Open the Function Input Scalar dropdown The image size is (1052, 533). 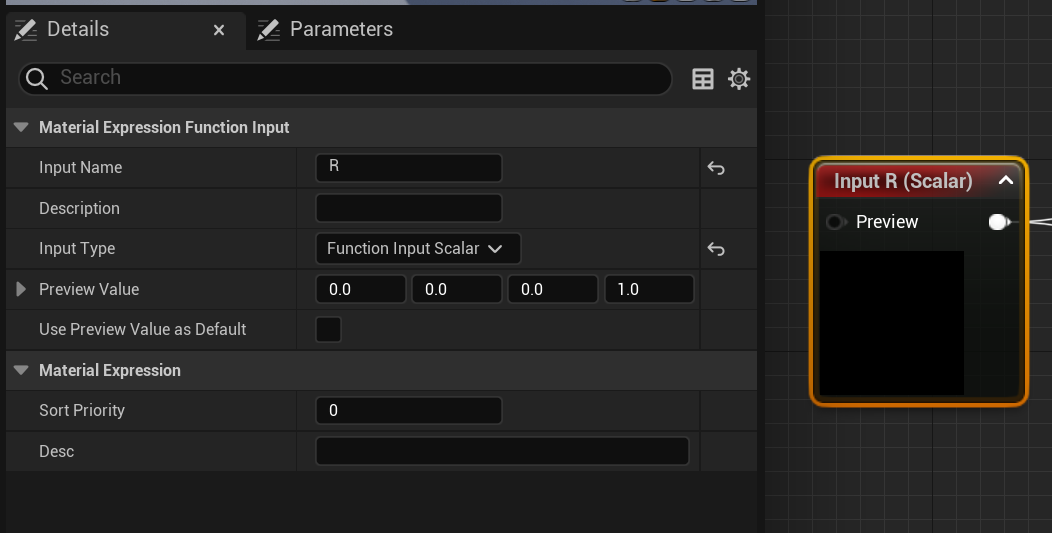tap(418, 248)
